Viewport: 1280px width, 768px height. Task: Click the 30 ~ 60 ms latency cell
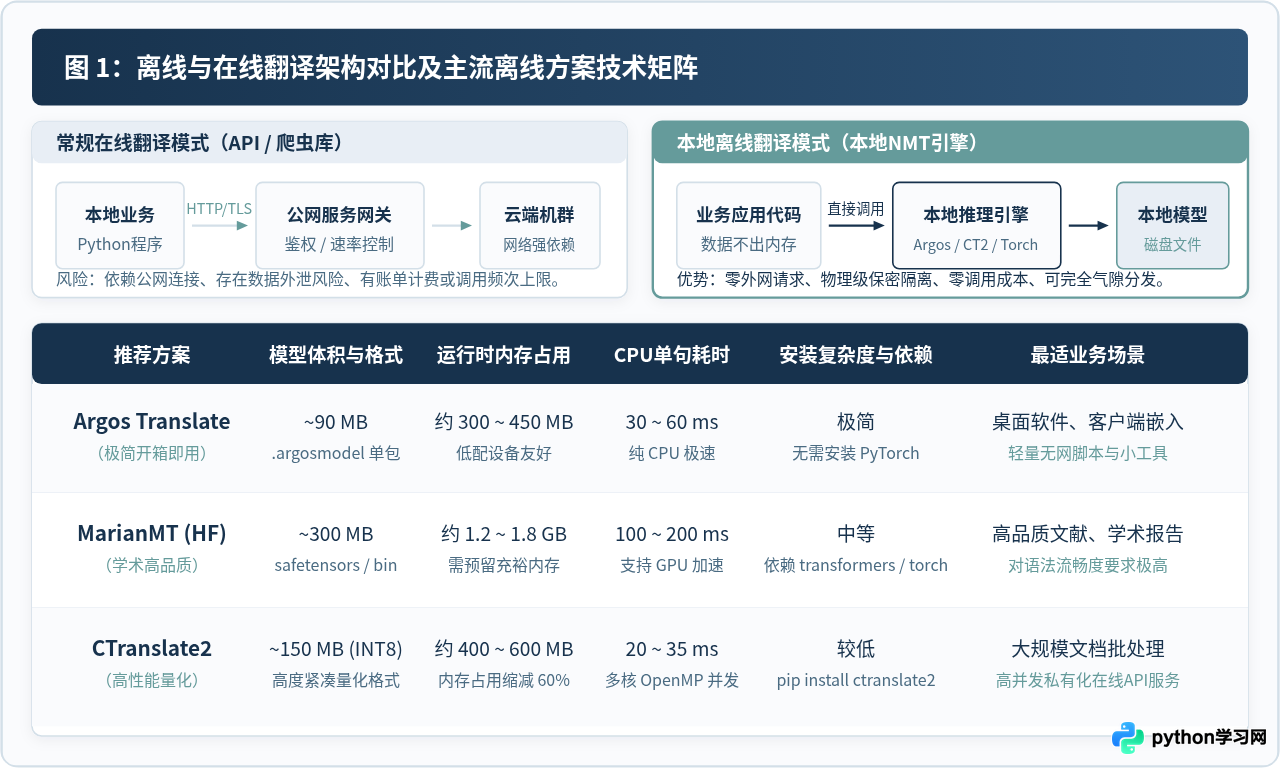click(672, 422)
